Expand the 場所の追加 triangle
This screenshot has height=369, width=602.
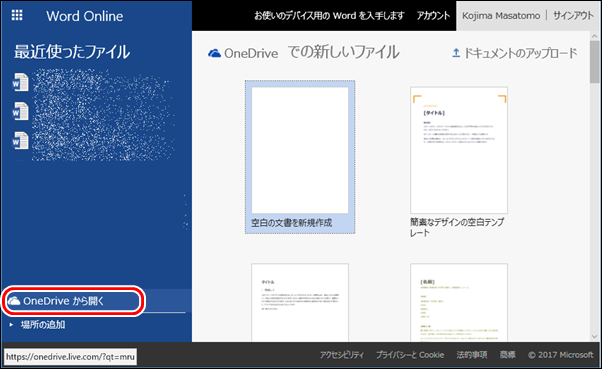[x=11, y=324]
